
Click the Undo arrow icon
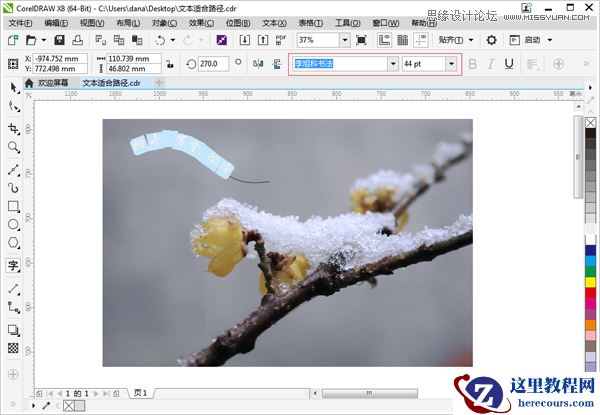(160, 40)
